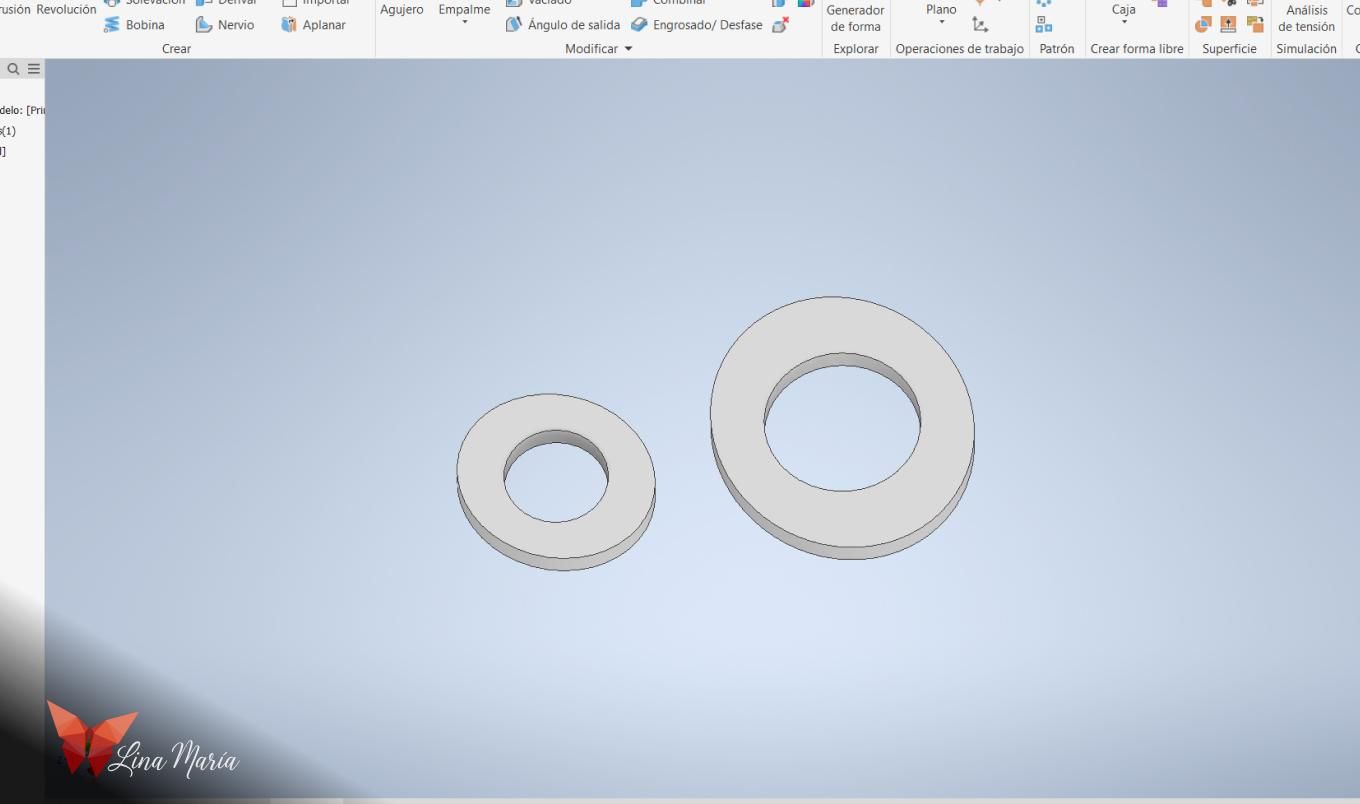Select the Ángulo de salida tool

point(562,25)
